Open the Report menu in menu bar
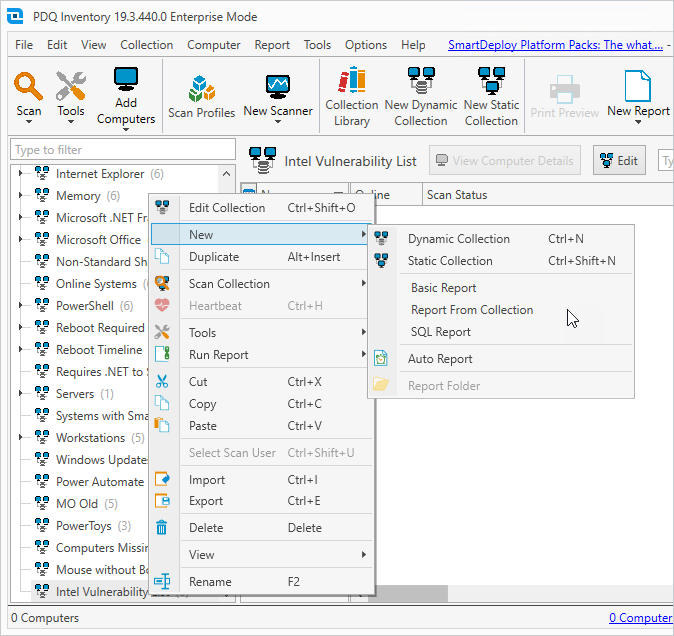 [272, 45]
